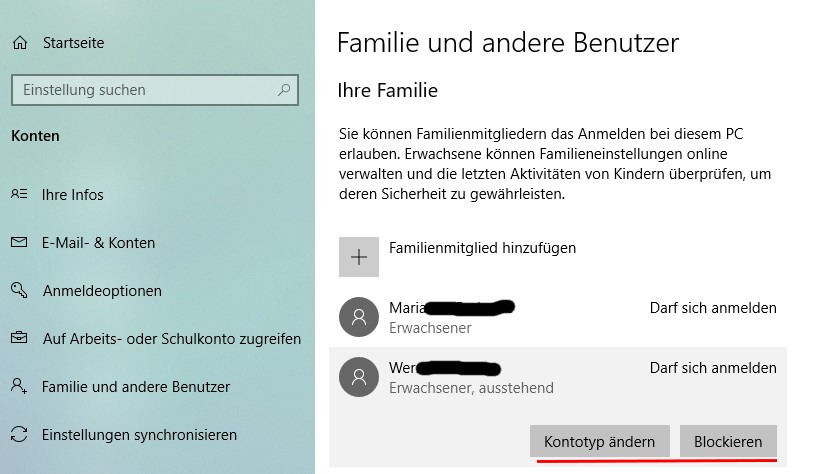Click the E-Mail- & Konten envelope icon
This screenshot has width=824, height=474.
[19, 242]
